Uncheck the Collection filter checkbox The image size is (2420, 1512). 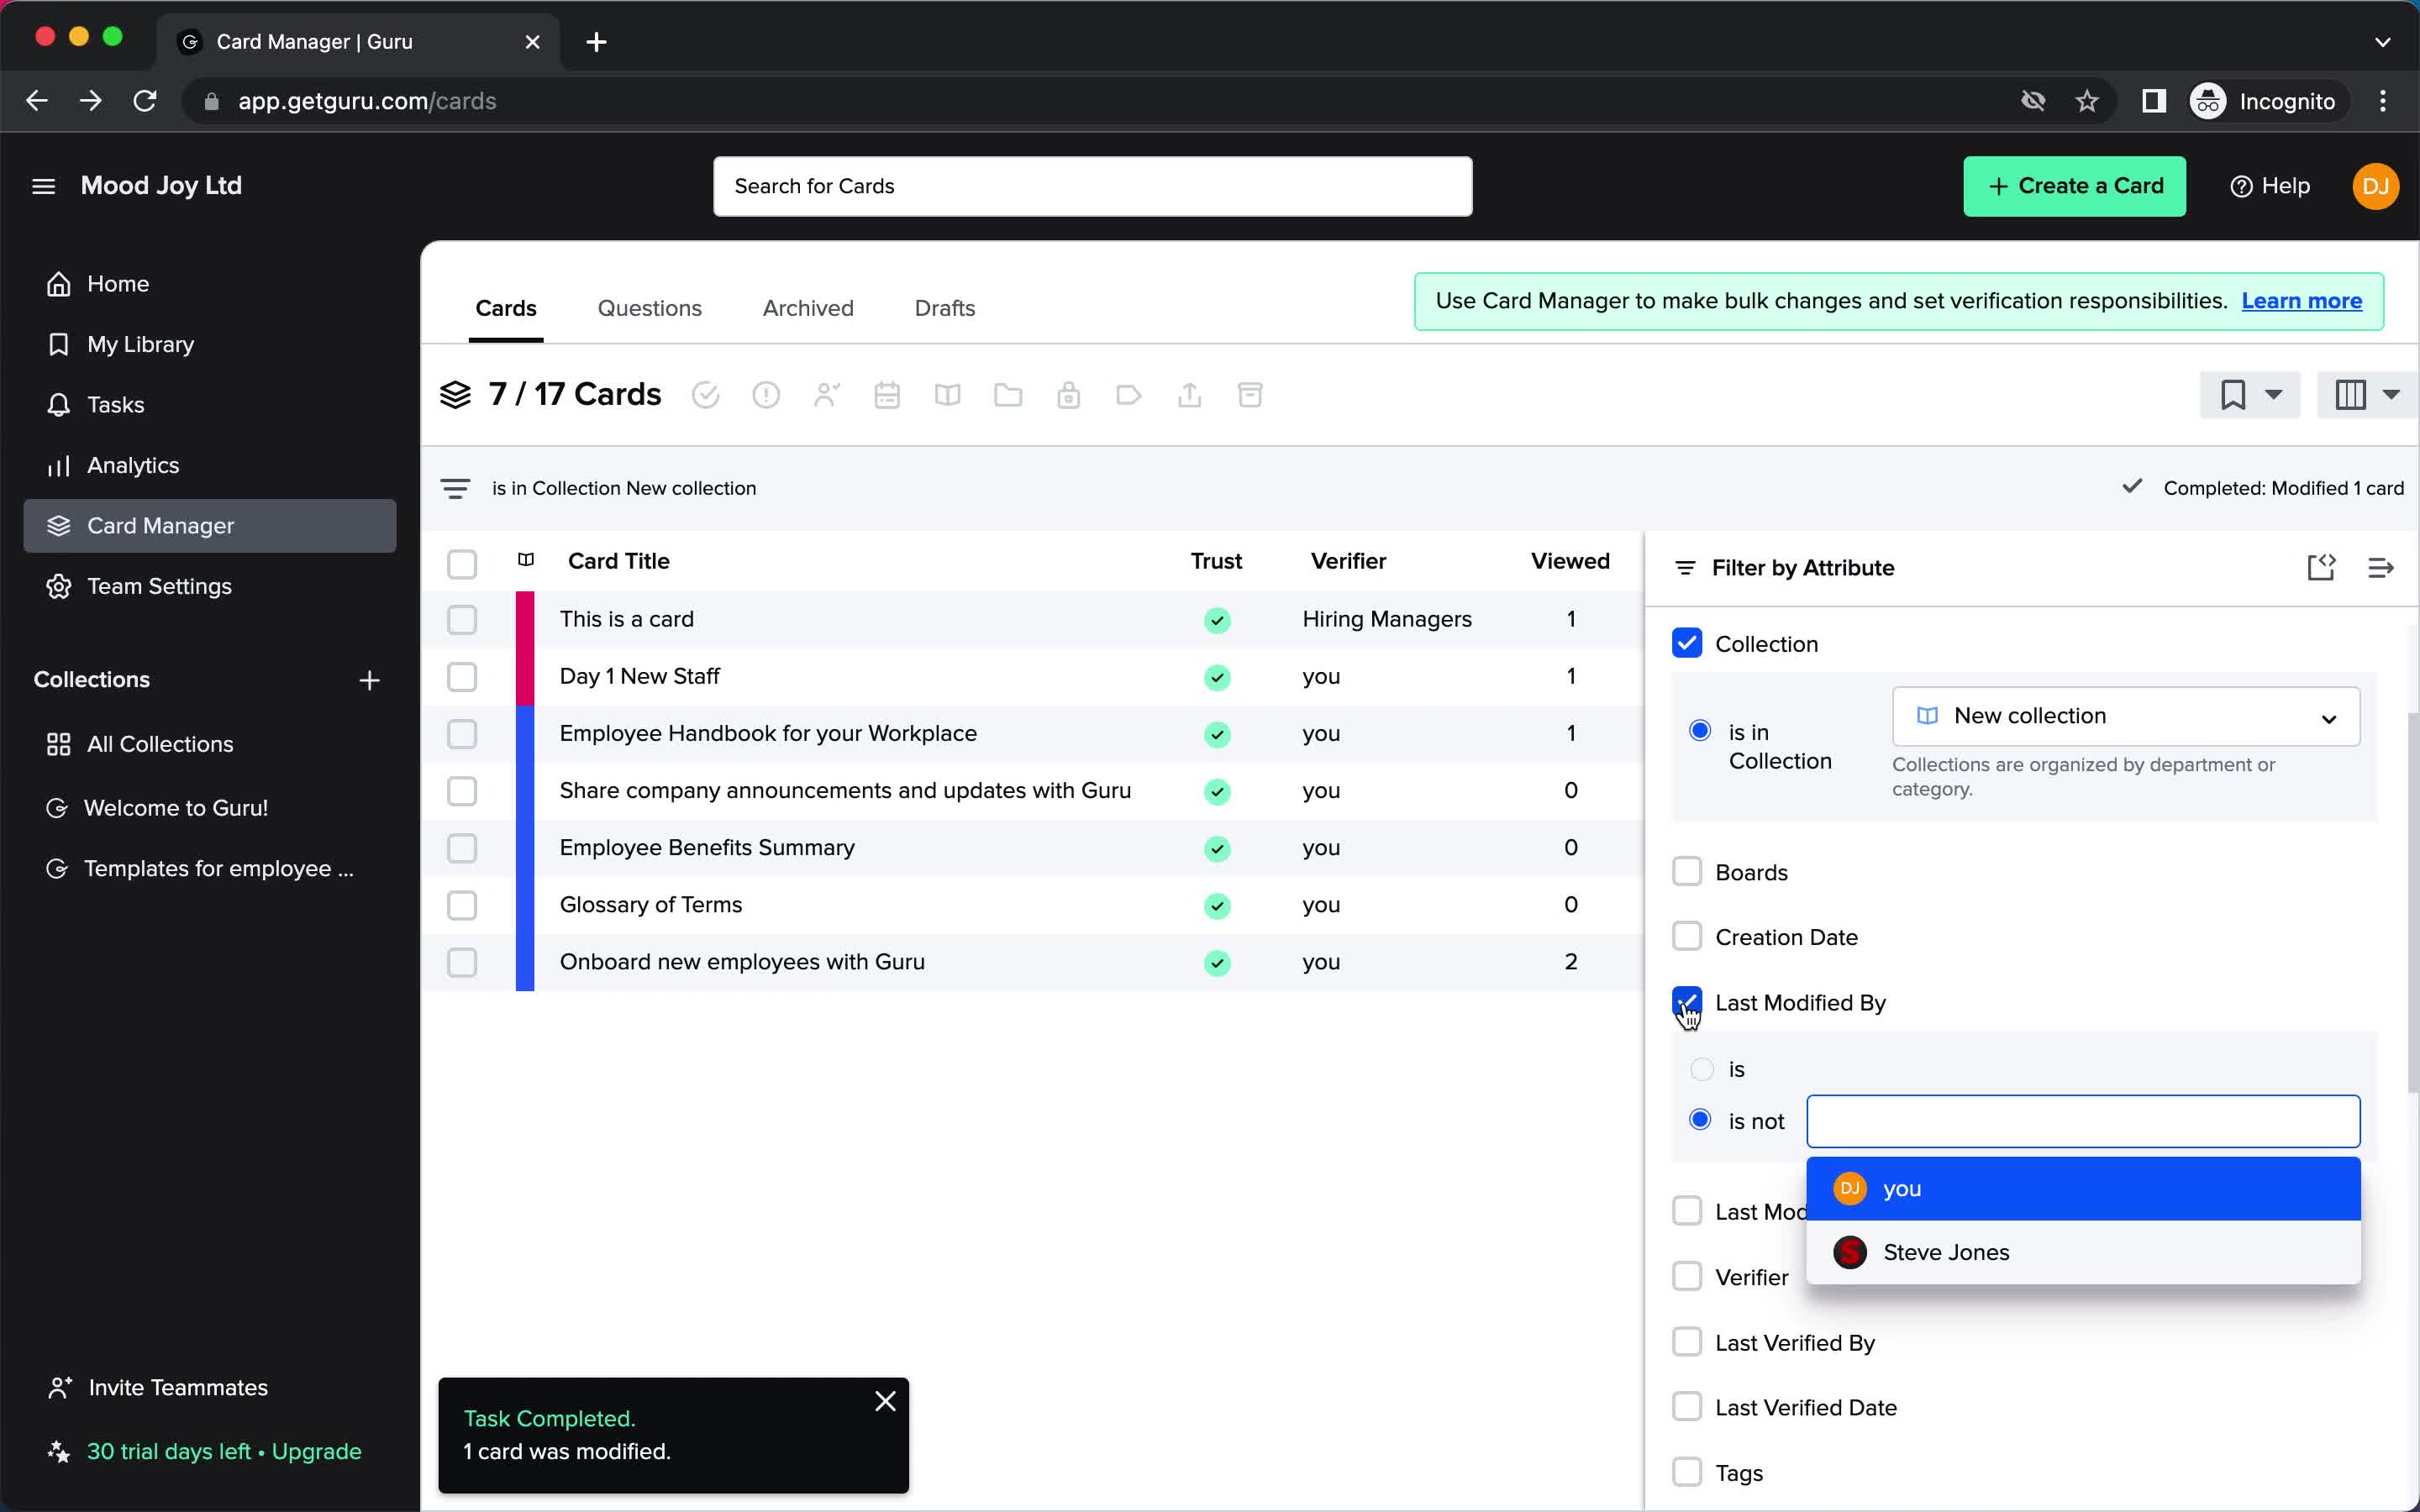point(1687,643)
